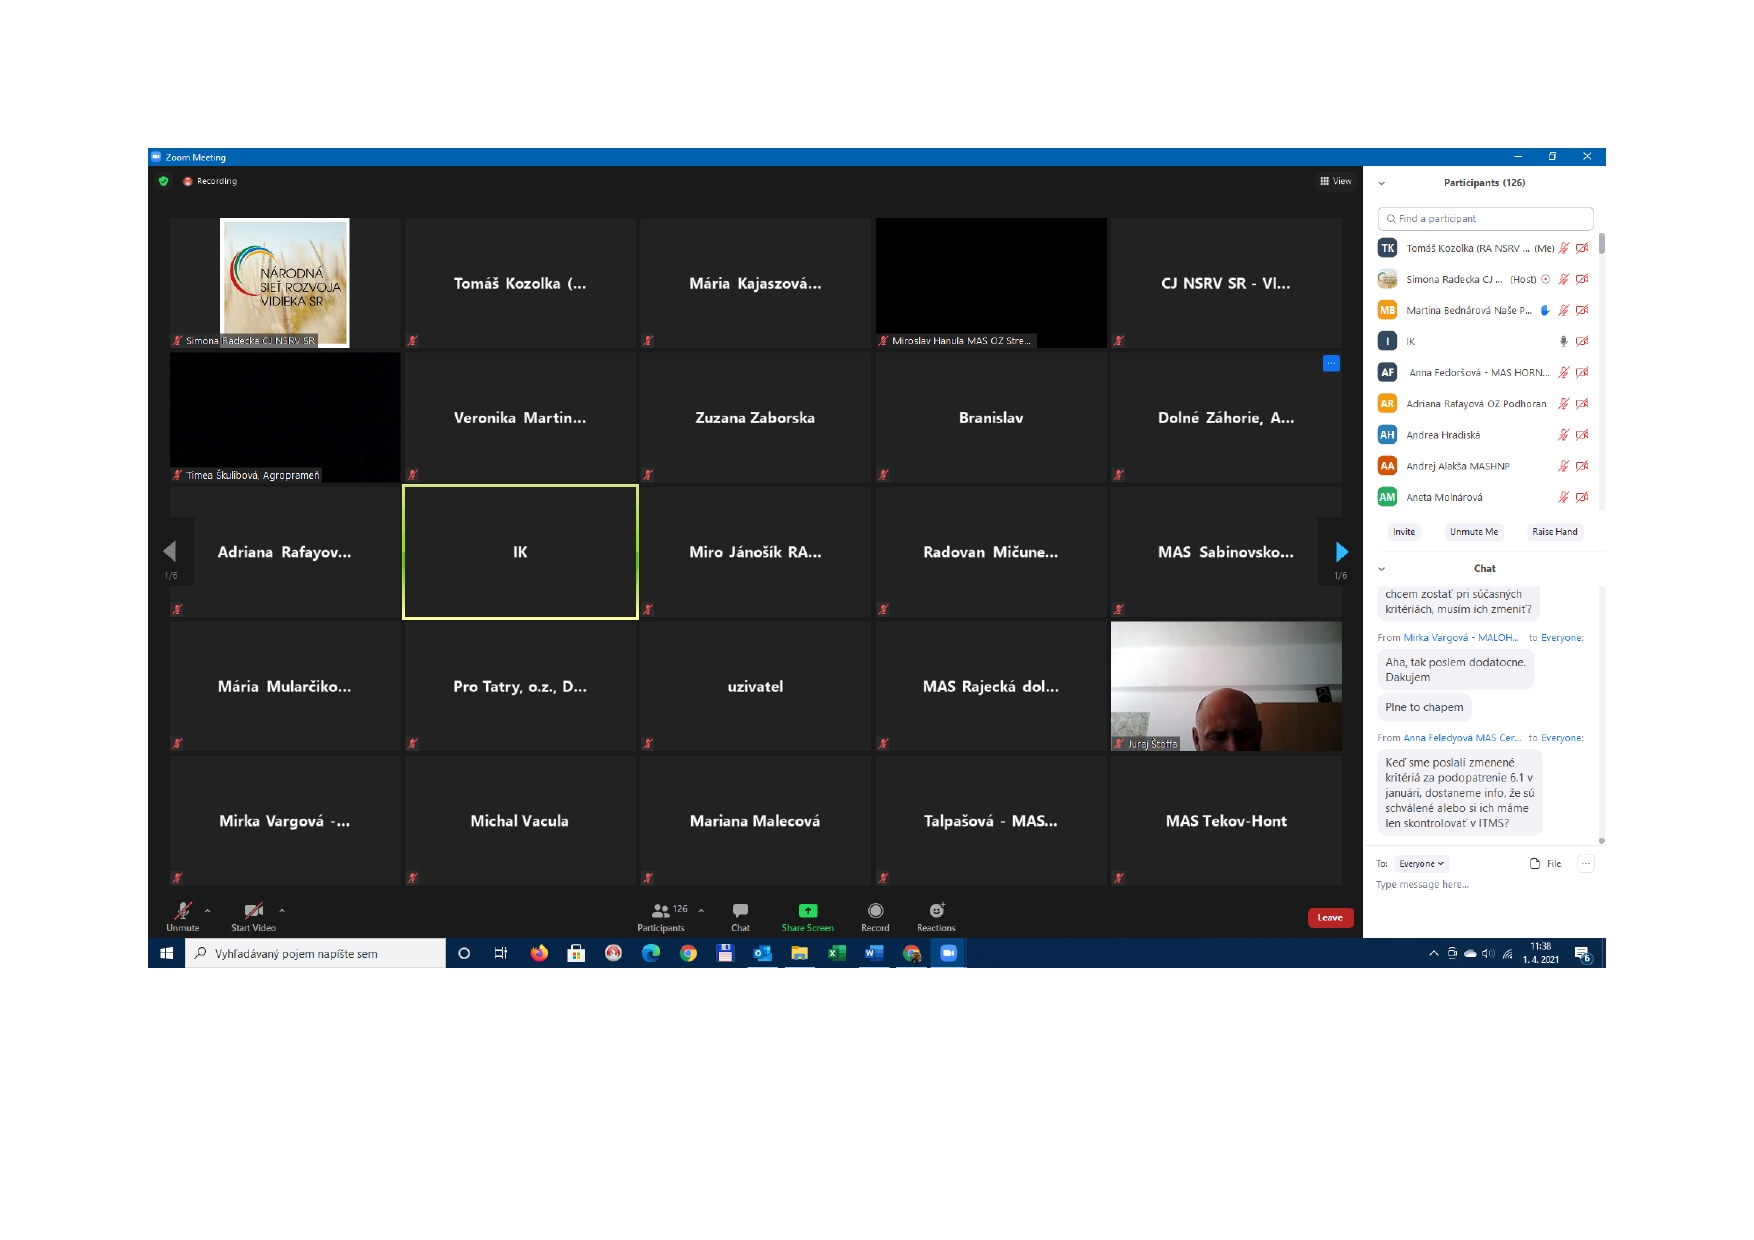
Task: Click sender link Anna Feledyová in chat
Action: (x=1462, y=738)
